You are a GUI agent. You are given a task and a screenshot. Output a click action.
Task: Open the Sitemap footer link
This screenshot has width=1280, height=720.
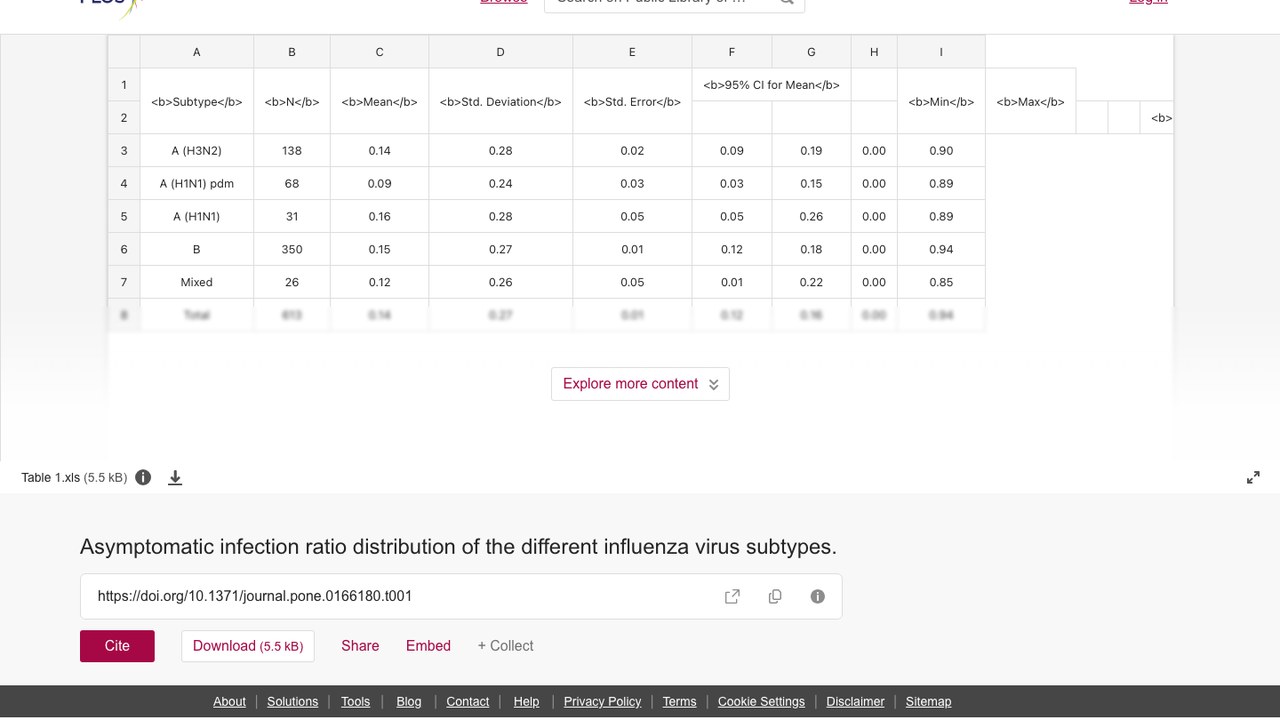click(x=928, y=701)
